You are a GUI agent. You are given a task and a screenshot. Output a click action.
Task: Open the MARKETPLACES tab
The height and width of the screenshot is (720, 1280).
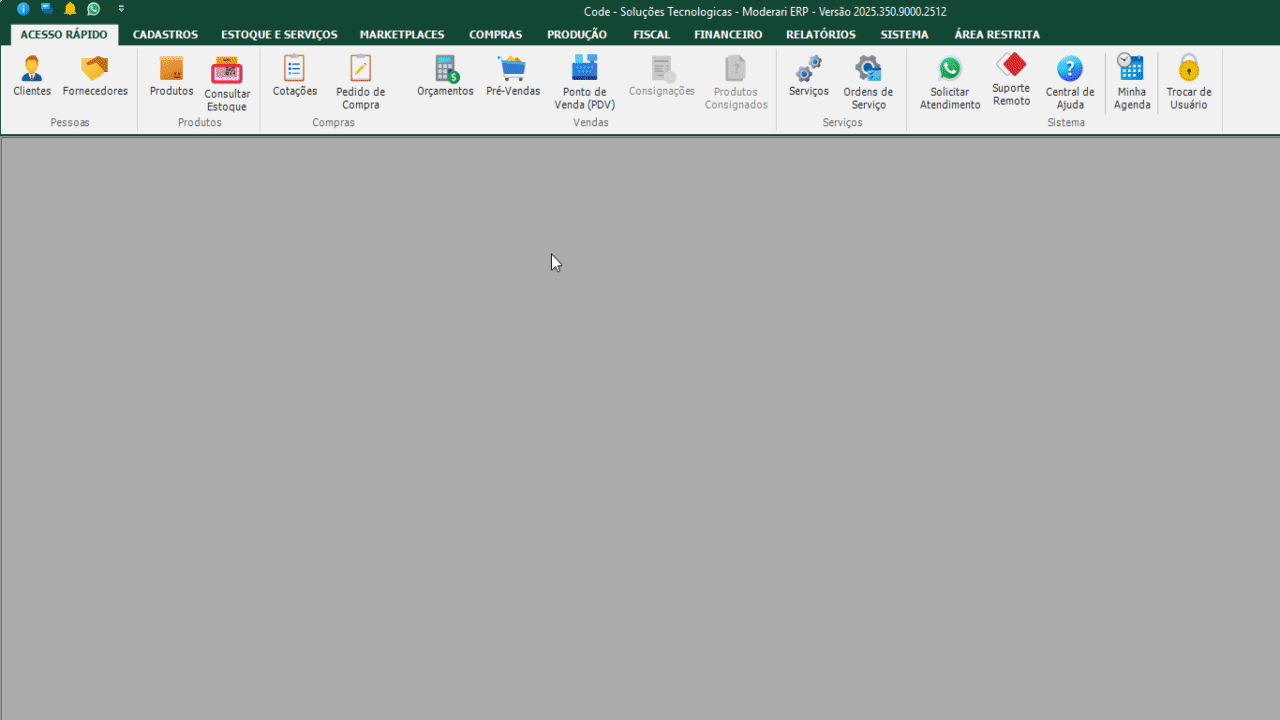(x=402, y=34)
